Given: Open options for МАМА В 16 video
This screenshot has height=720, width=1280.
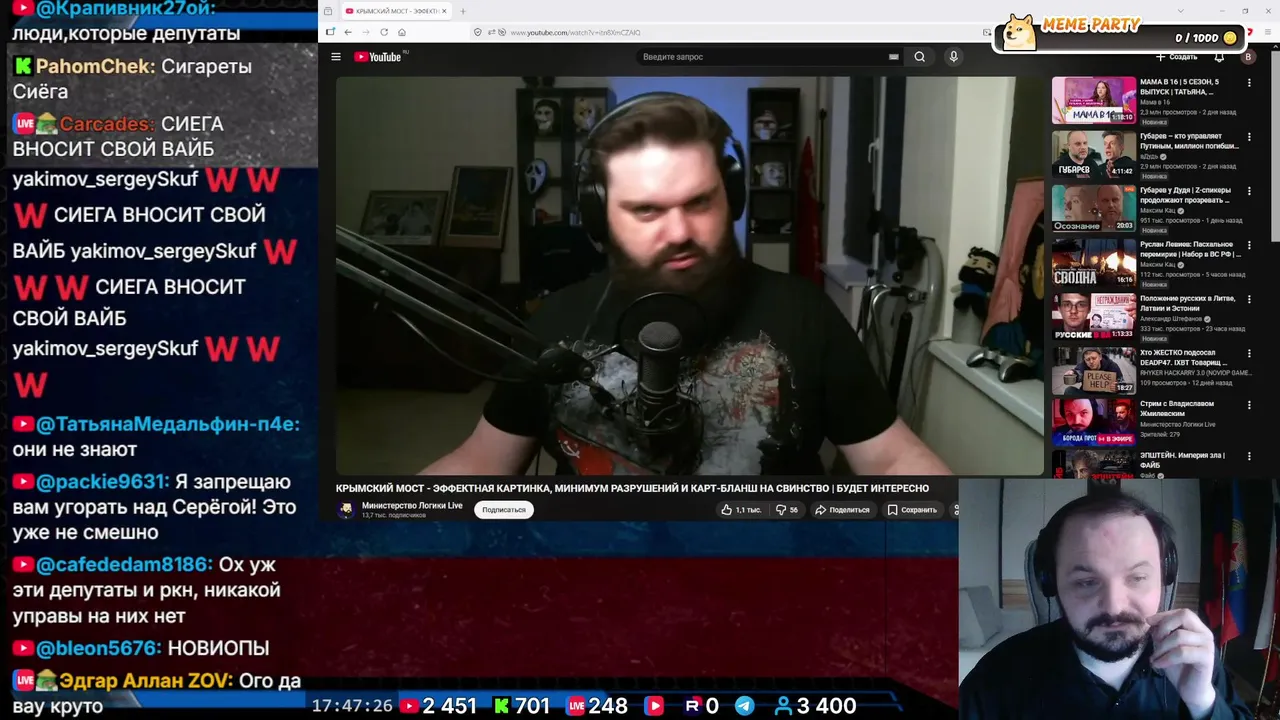Looking at the screenshot, I should (x=1249, y=83).
